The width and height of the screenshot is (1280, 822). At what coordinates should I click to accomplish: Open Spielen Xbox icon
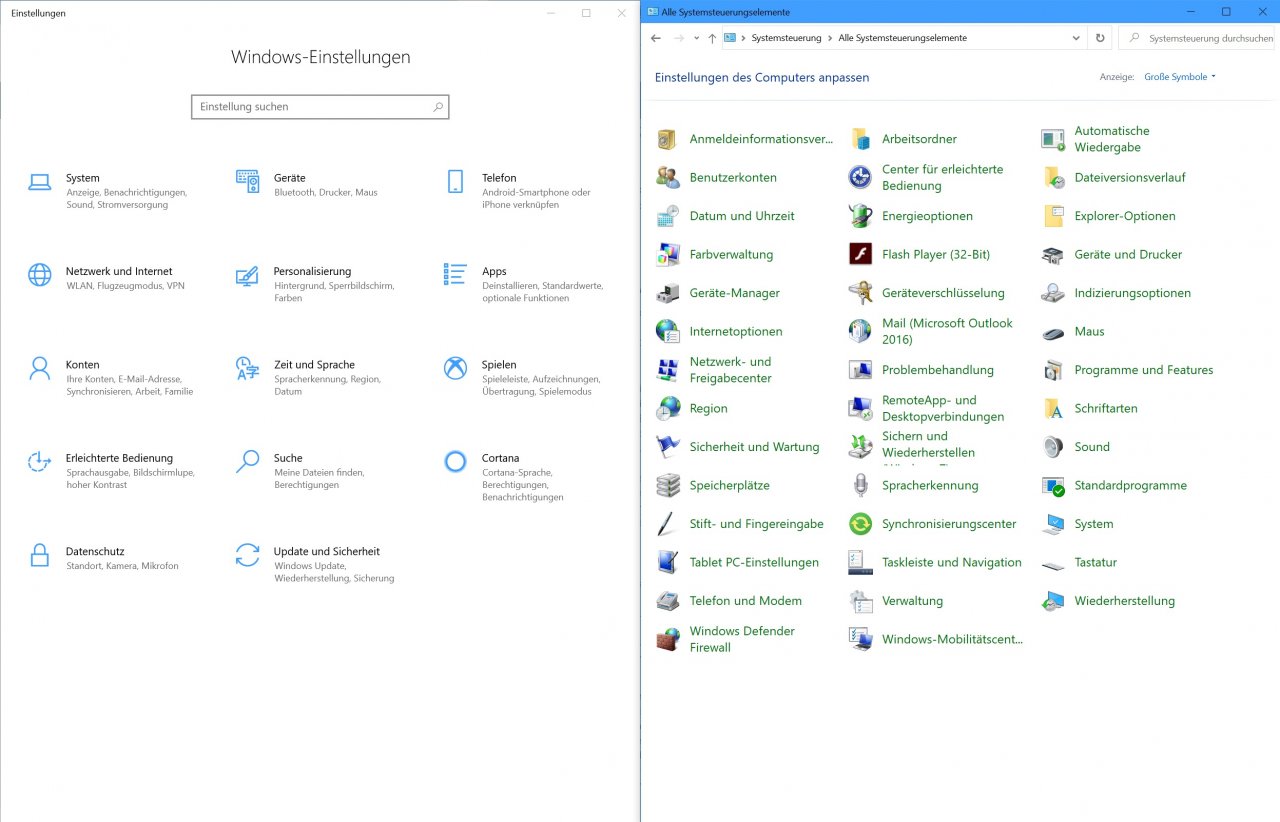(455, 368)
